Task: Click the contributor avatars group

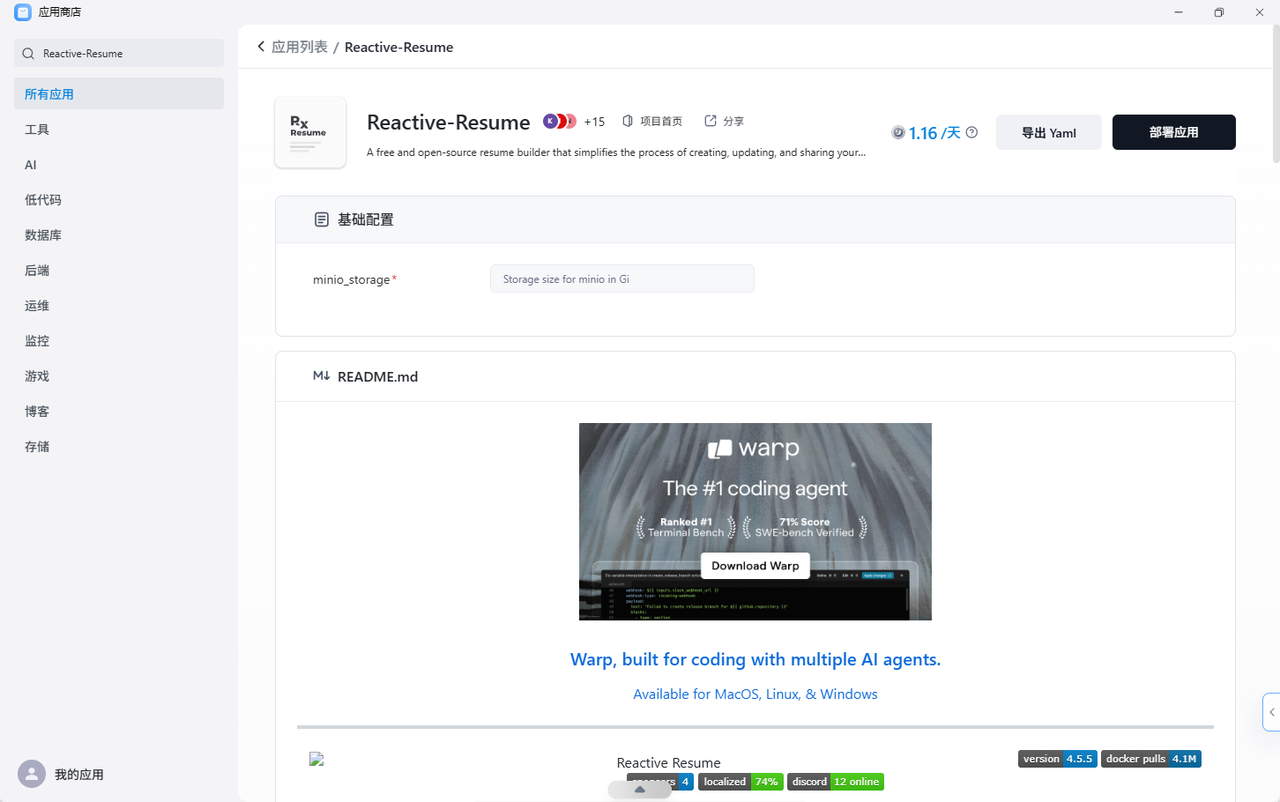Action: click(560, 121)
